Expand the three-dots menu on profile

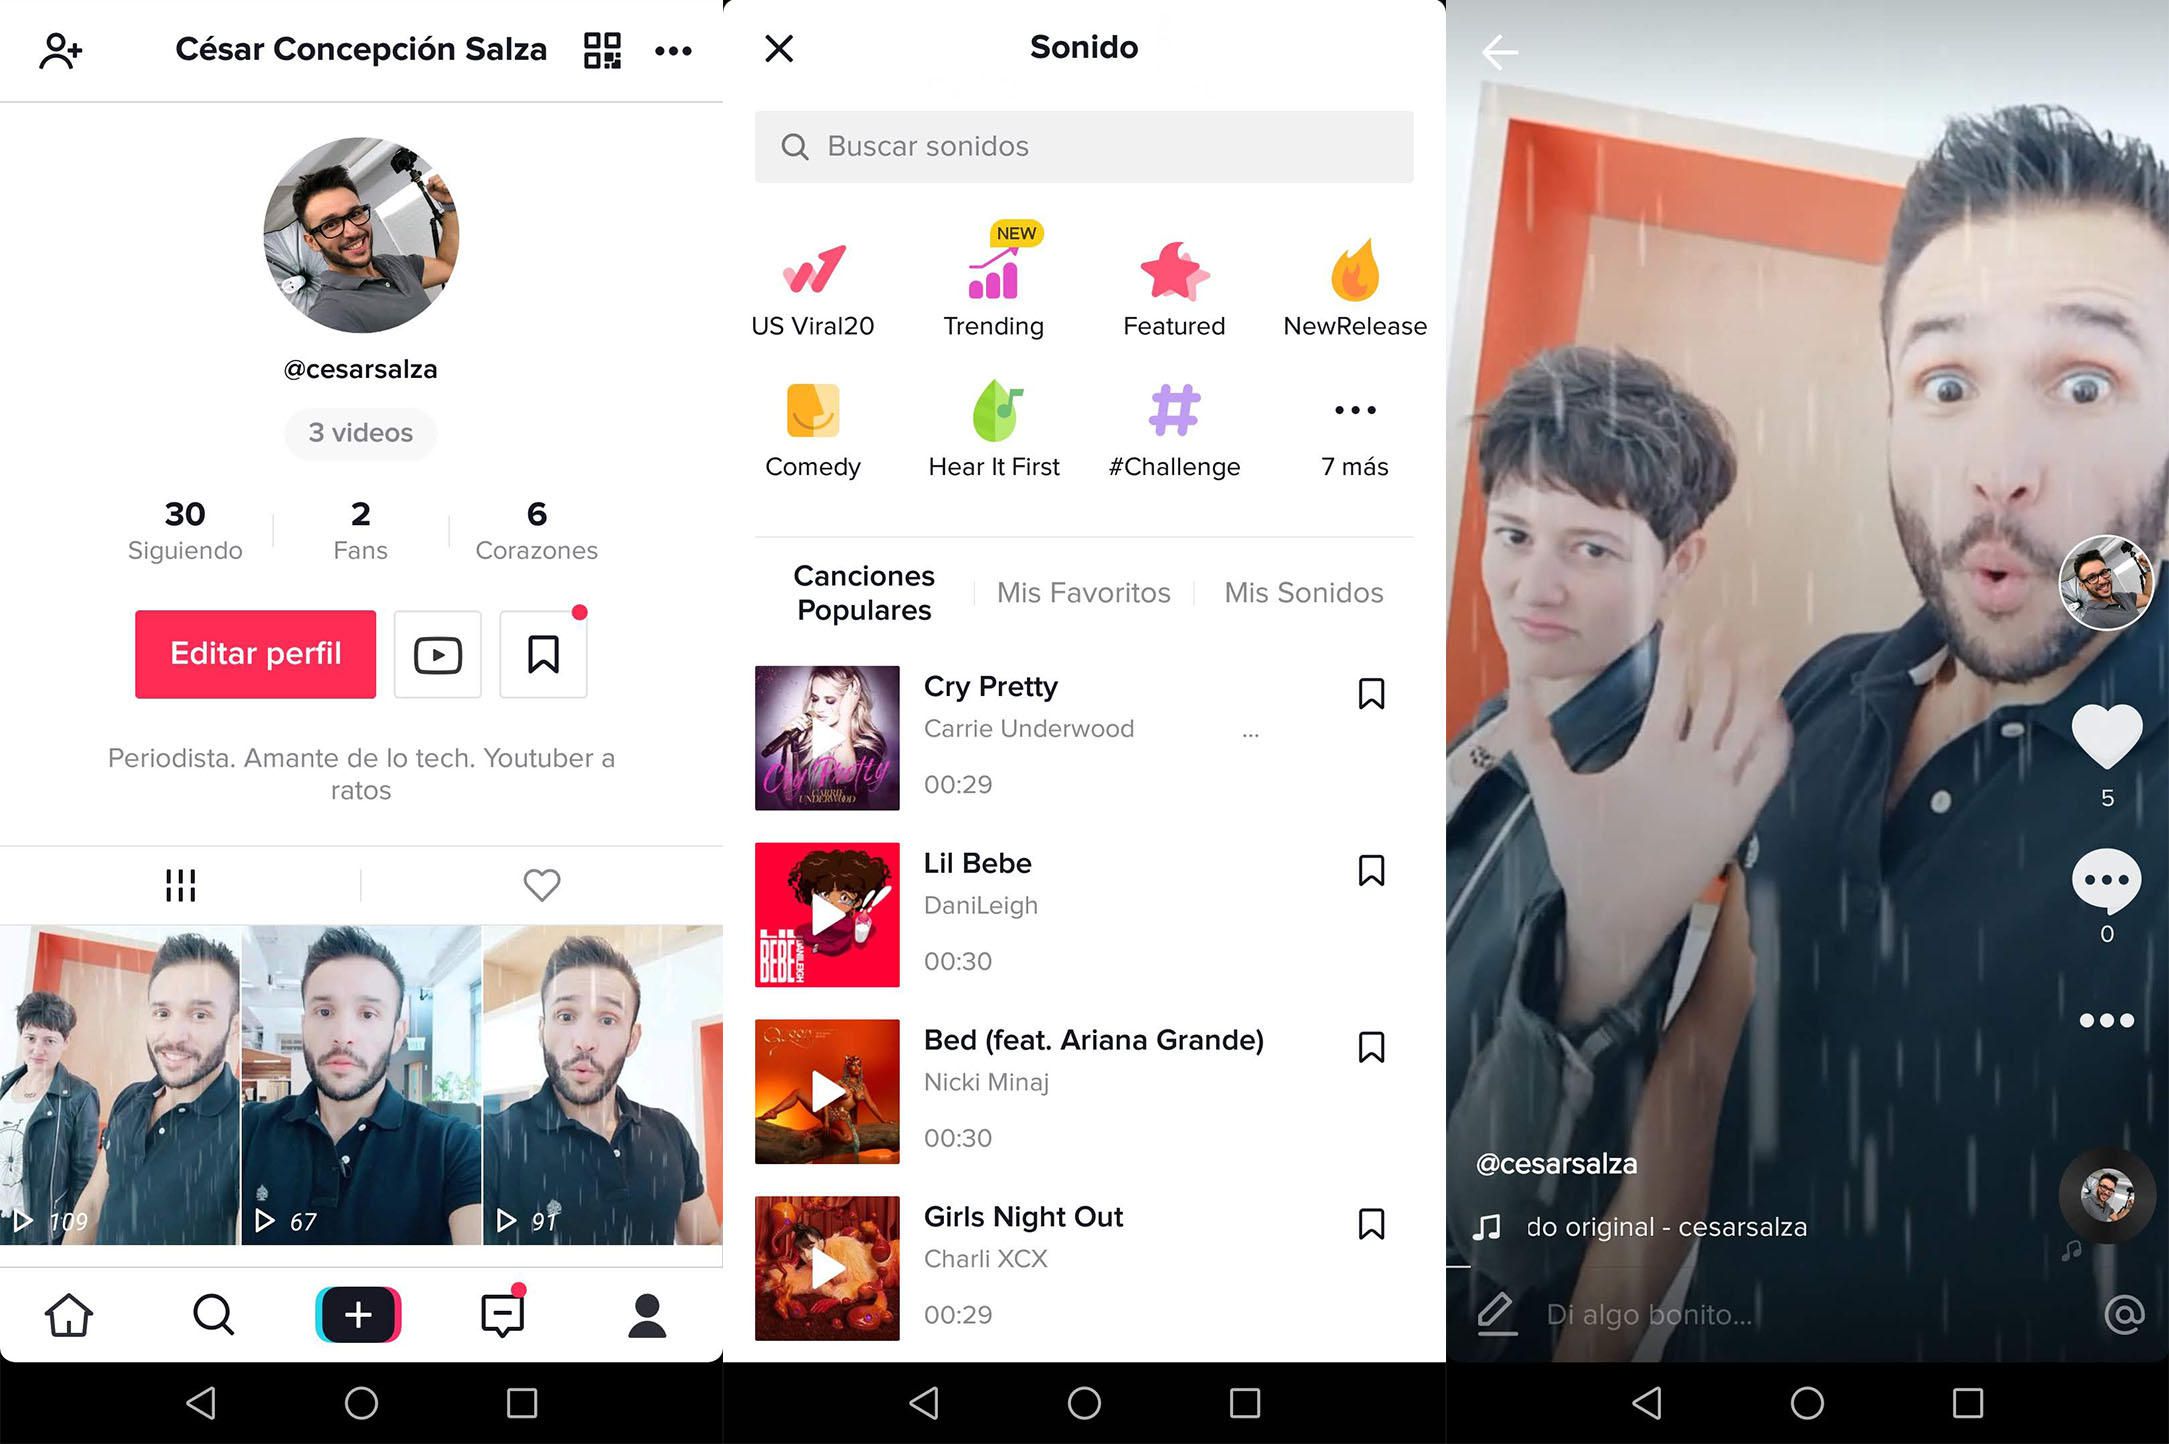(x=675, y=45)
